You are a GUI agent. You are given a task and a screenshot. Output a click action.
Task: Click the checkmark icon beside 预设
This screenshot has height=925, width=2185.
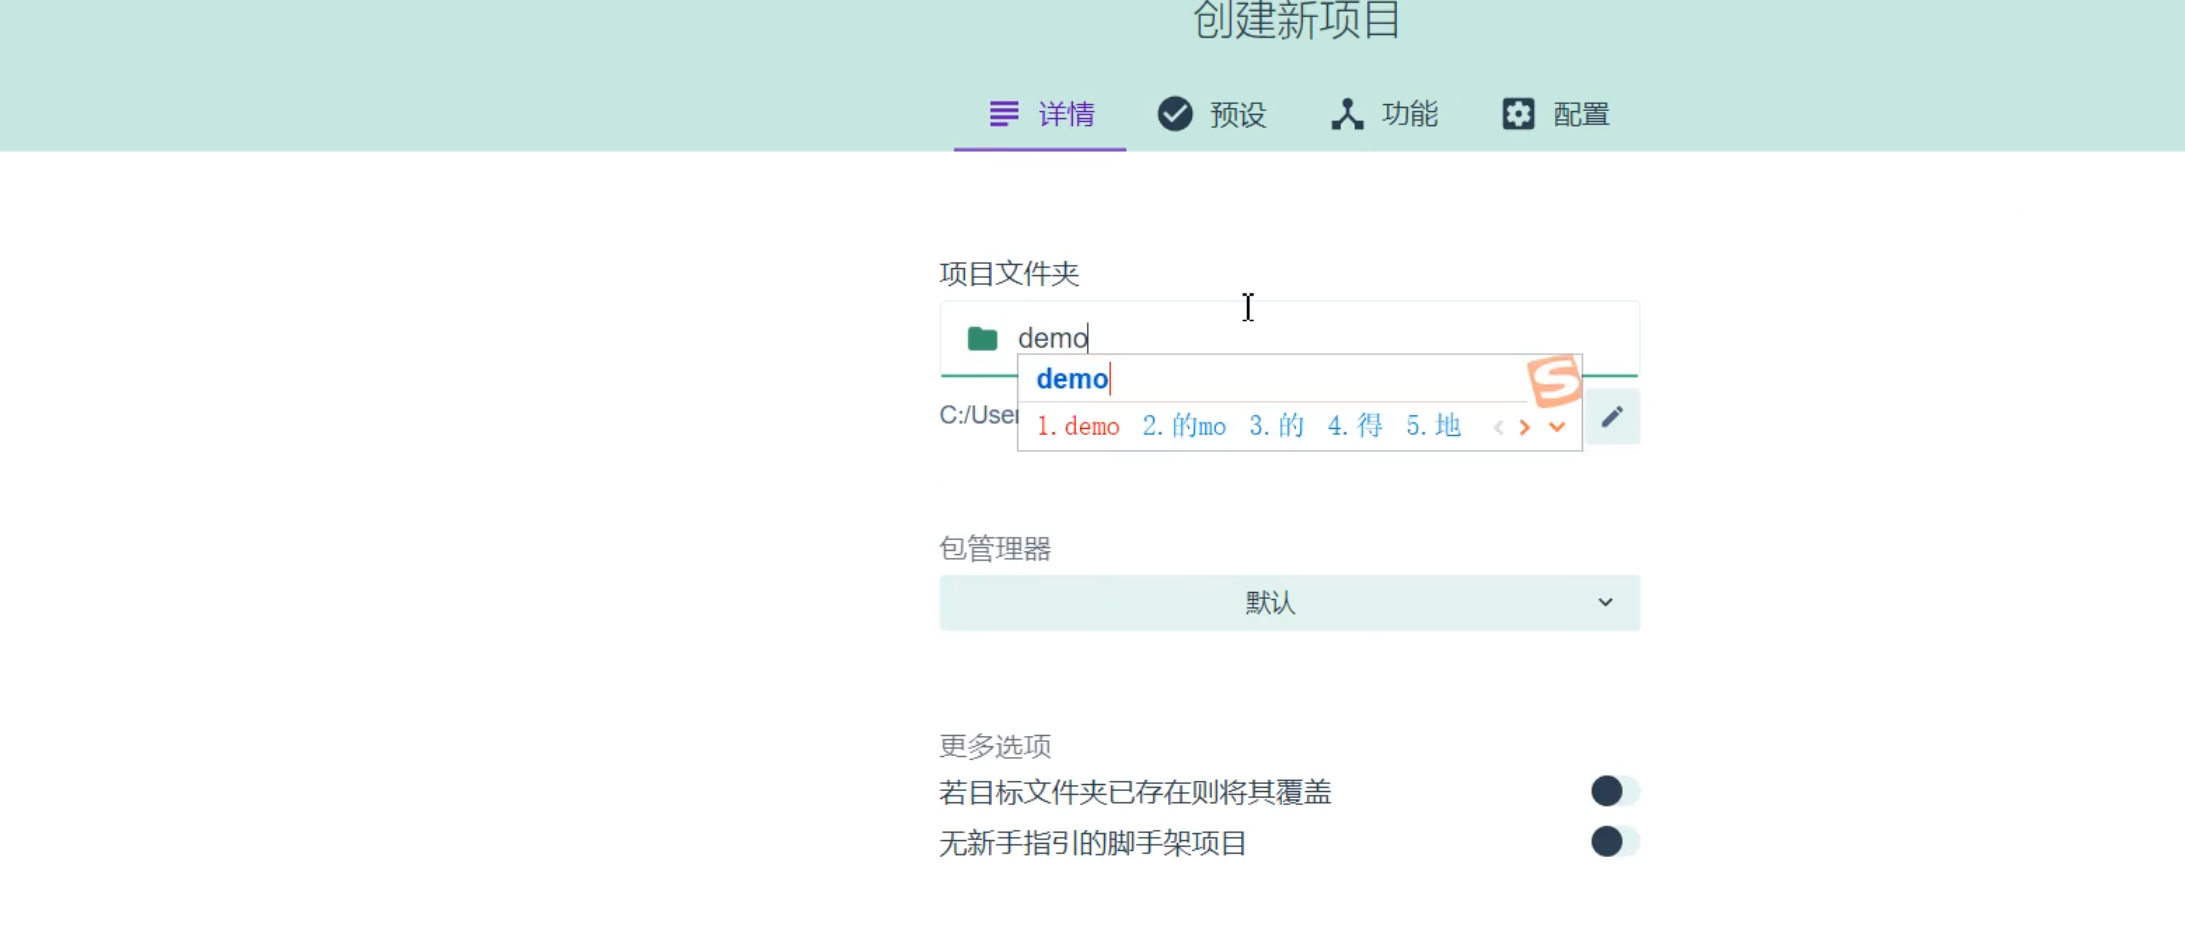(x=1174, y=113)
